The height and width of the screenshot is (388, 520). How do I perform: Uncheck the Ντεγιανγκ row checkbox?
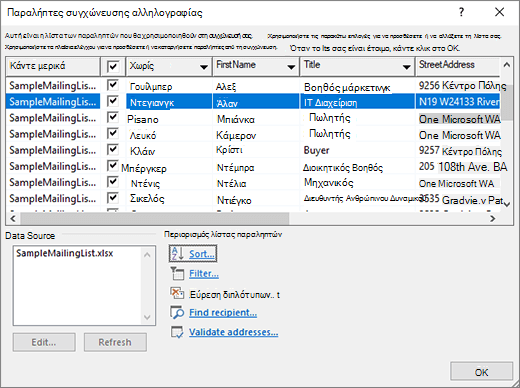[x=113, y=101]
